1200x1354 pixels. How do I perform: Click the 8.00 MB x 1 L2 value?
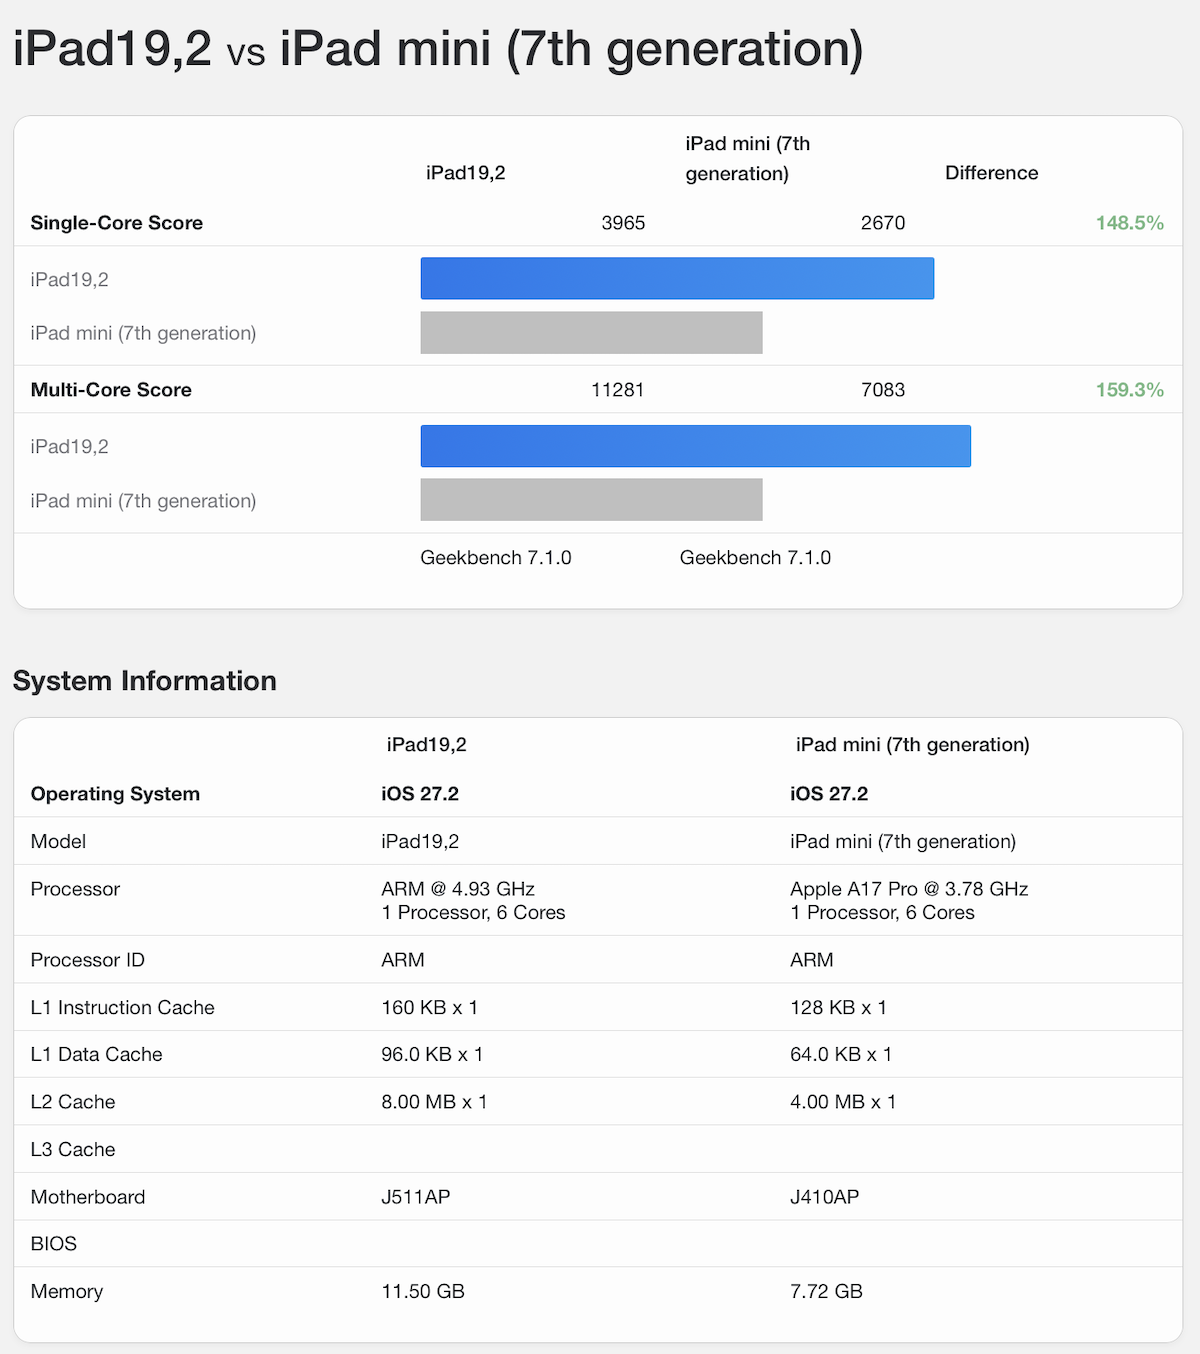434,1102
